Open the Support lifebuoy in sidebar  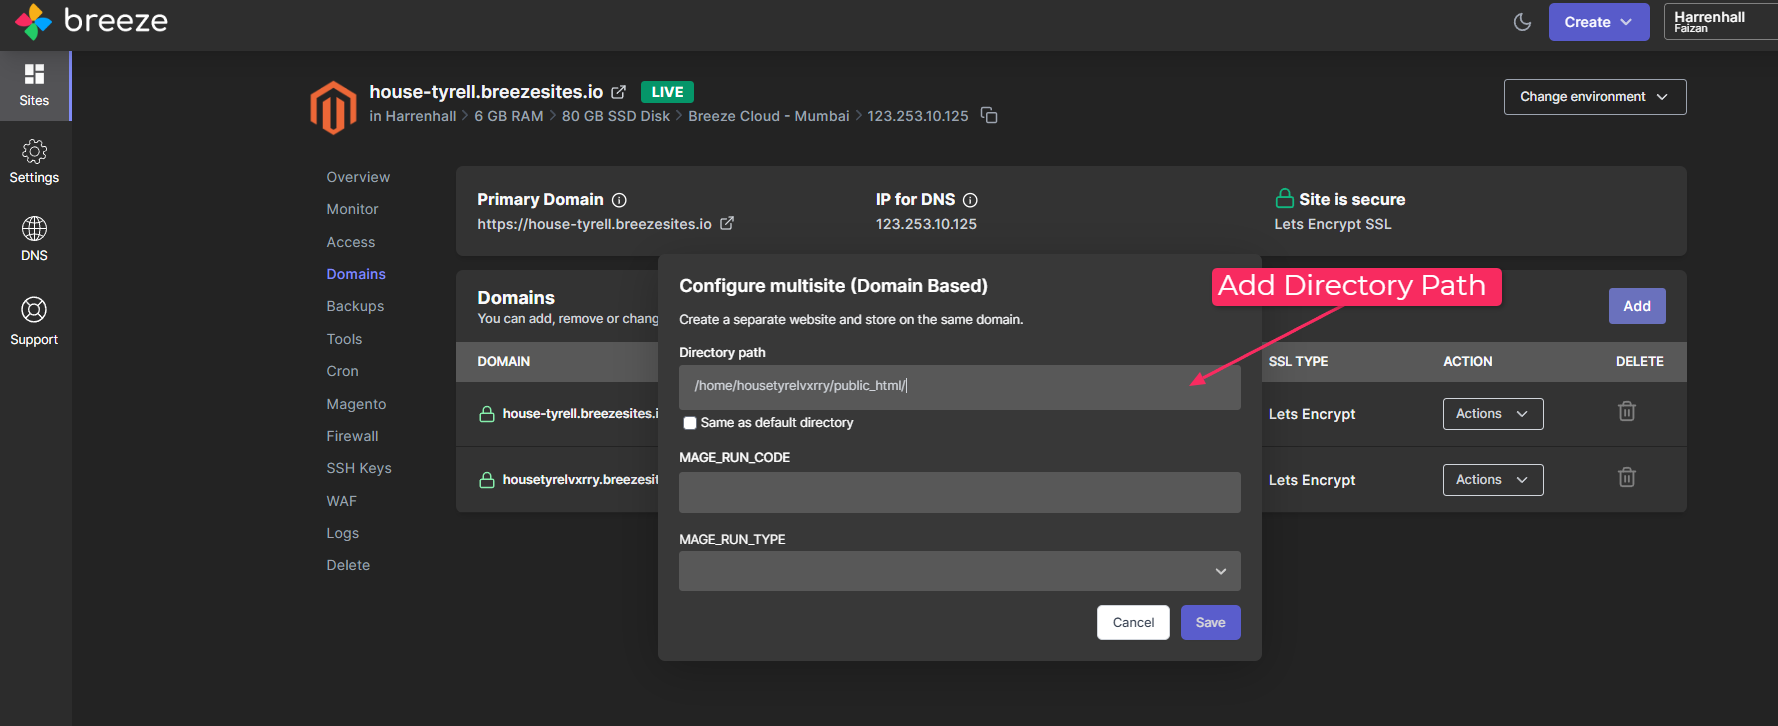35,322
